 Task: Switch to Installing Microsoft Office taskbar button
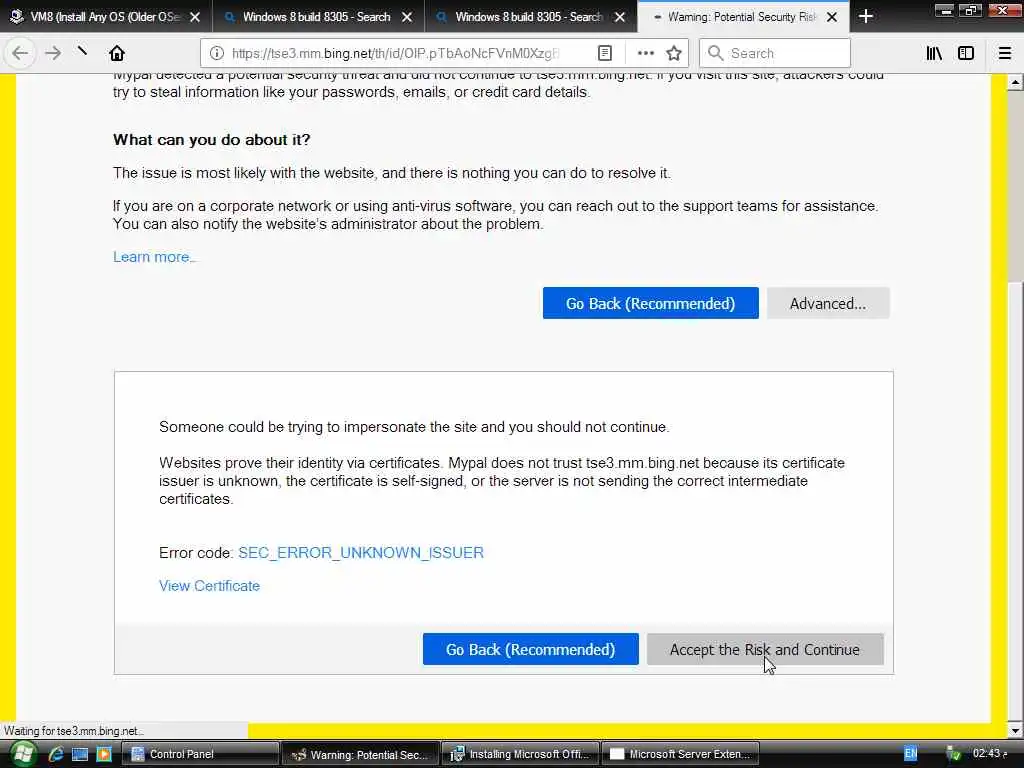coord(520,754)
